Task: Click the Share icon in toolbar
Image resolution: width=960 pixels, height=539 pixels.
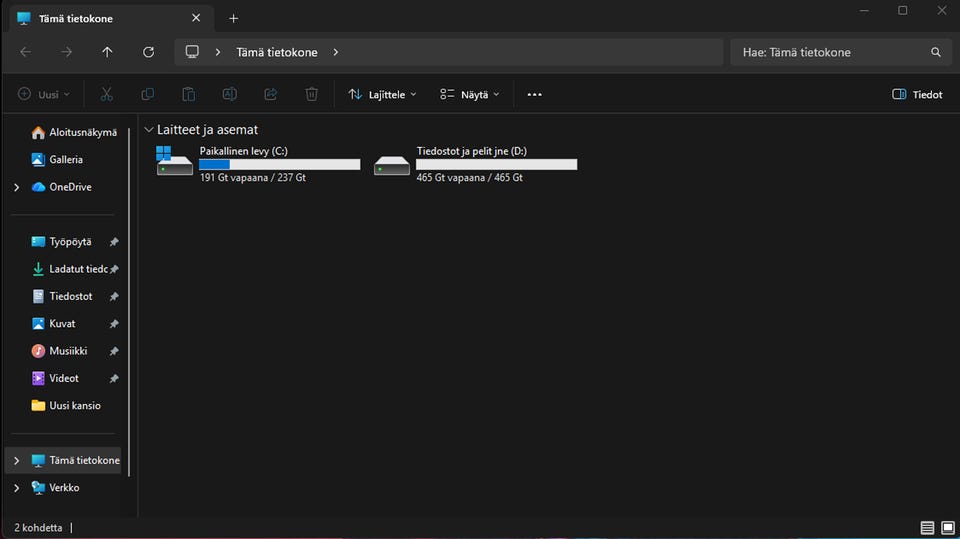Action: (x=271, y=94)
